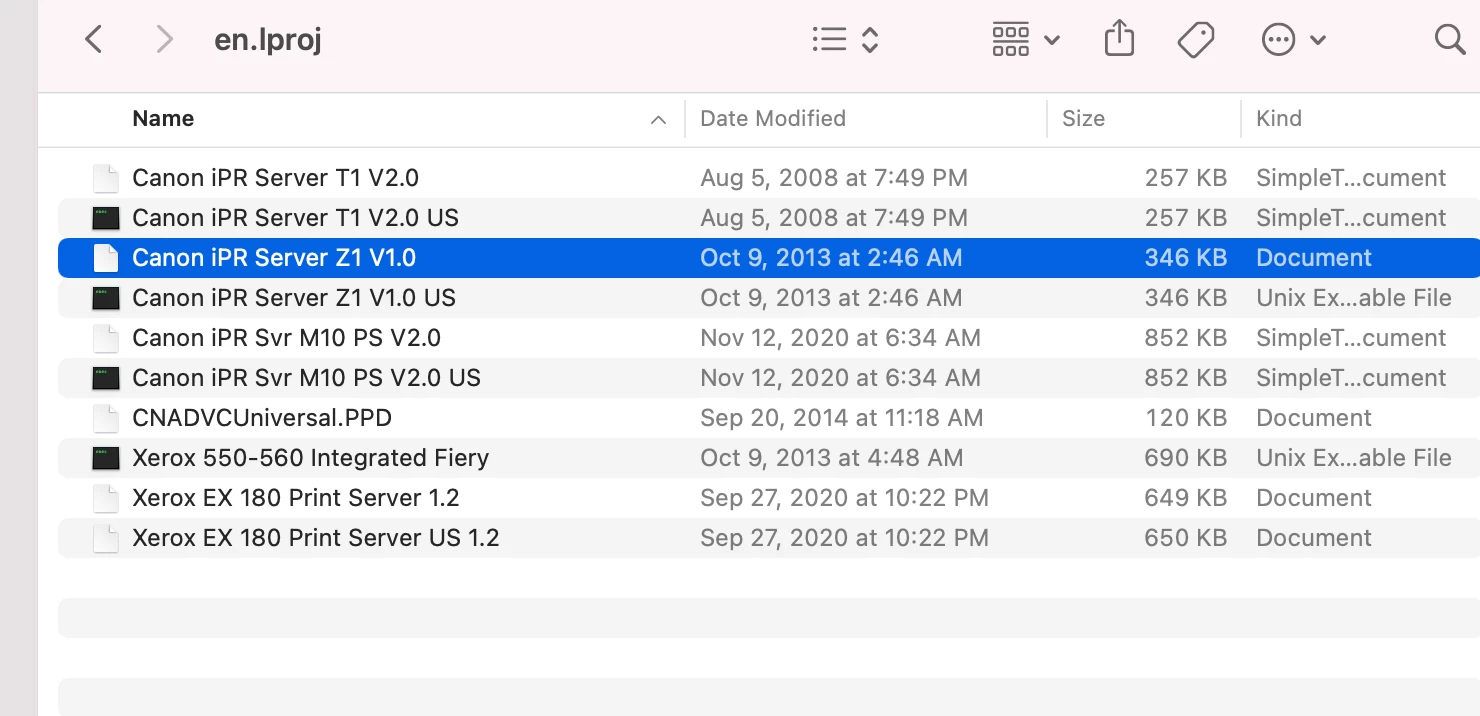Select file name Canon iPR Server Z1 V1.0
Screen dimensions: 1480x716
(x=274, y=258)
